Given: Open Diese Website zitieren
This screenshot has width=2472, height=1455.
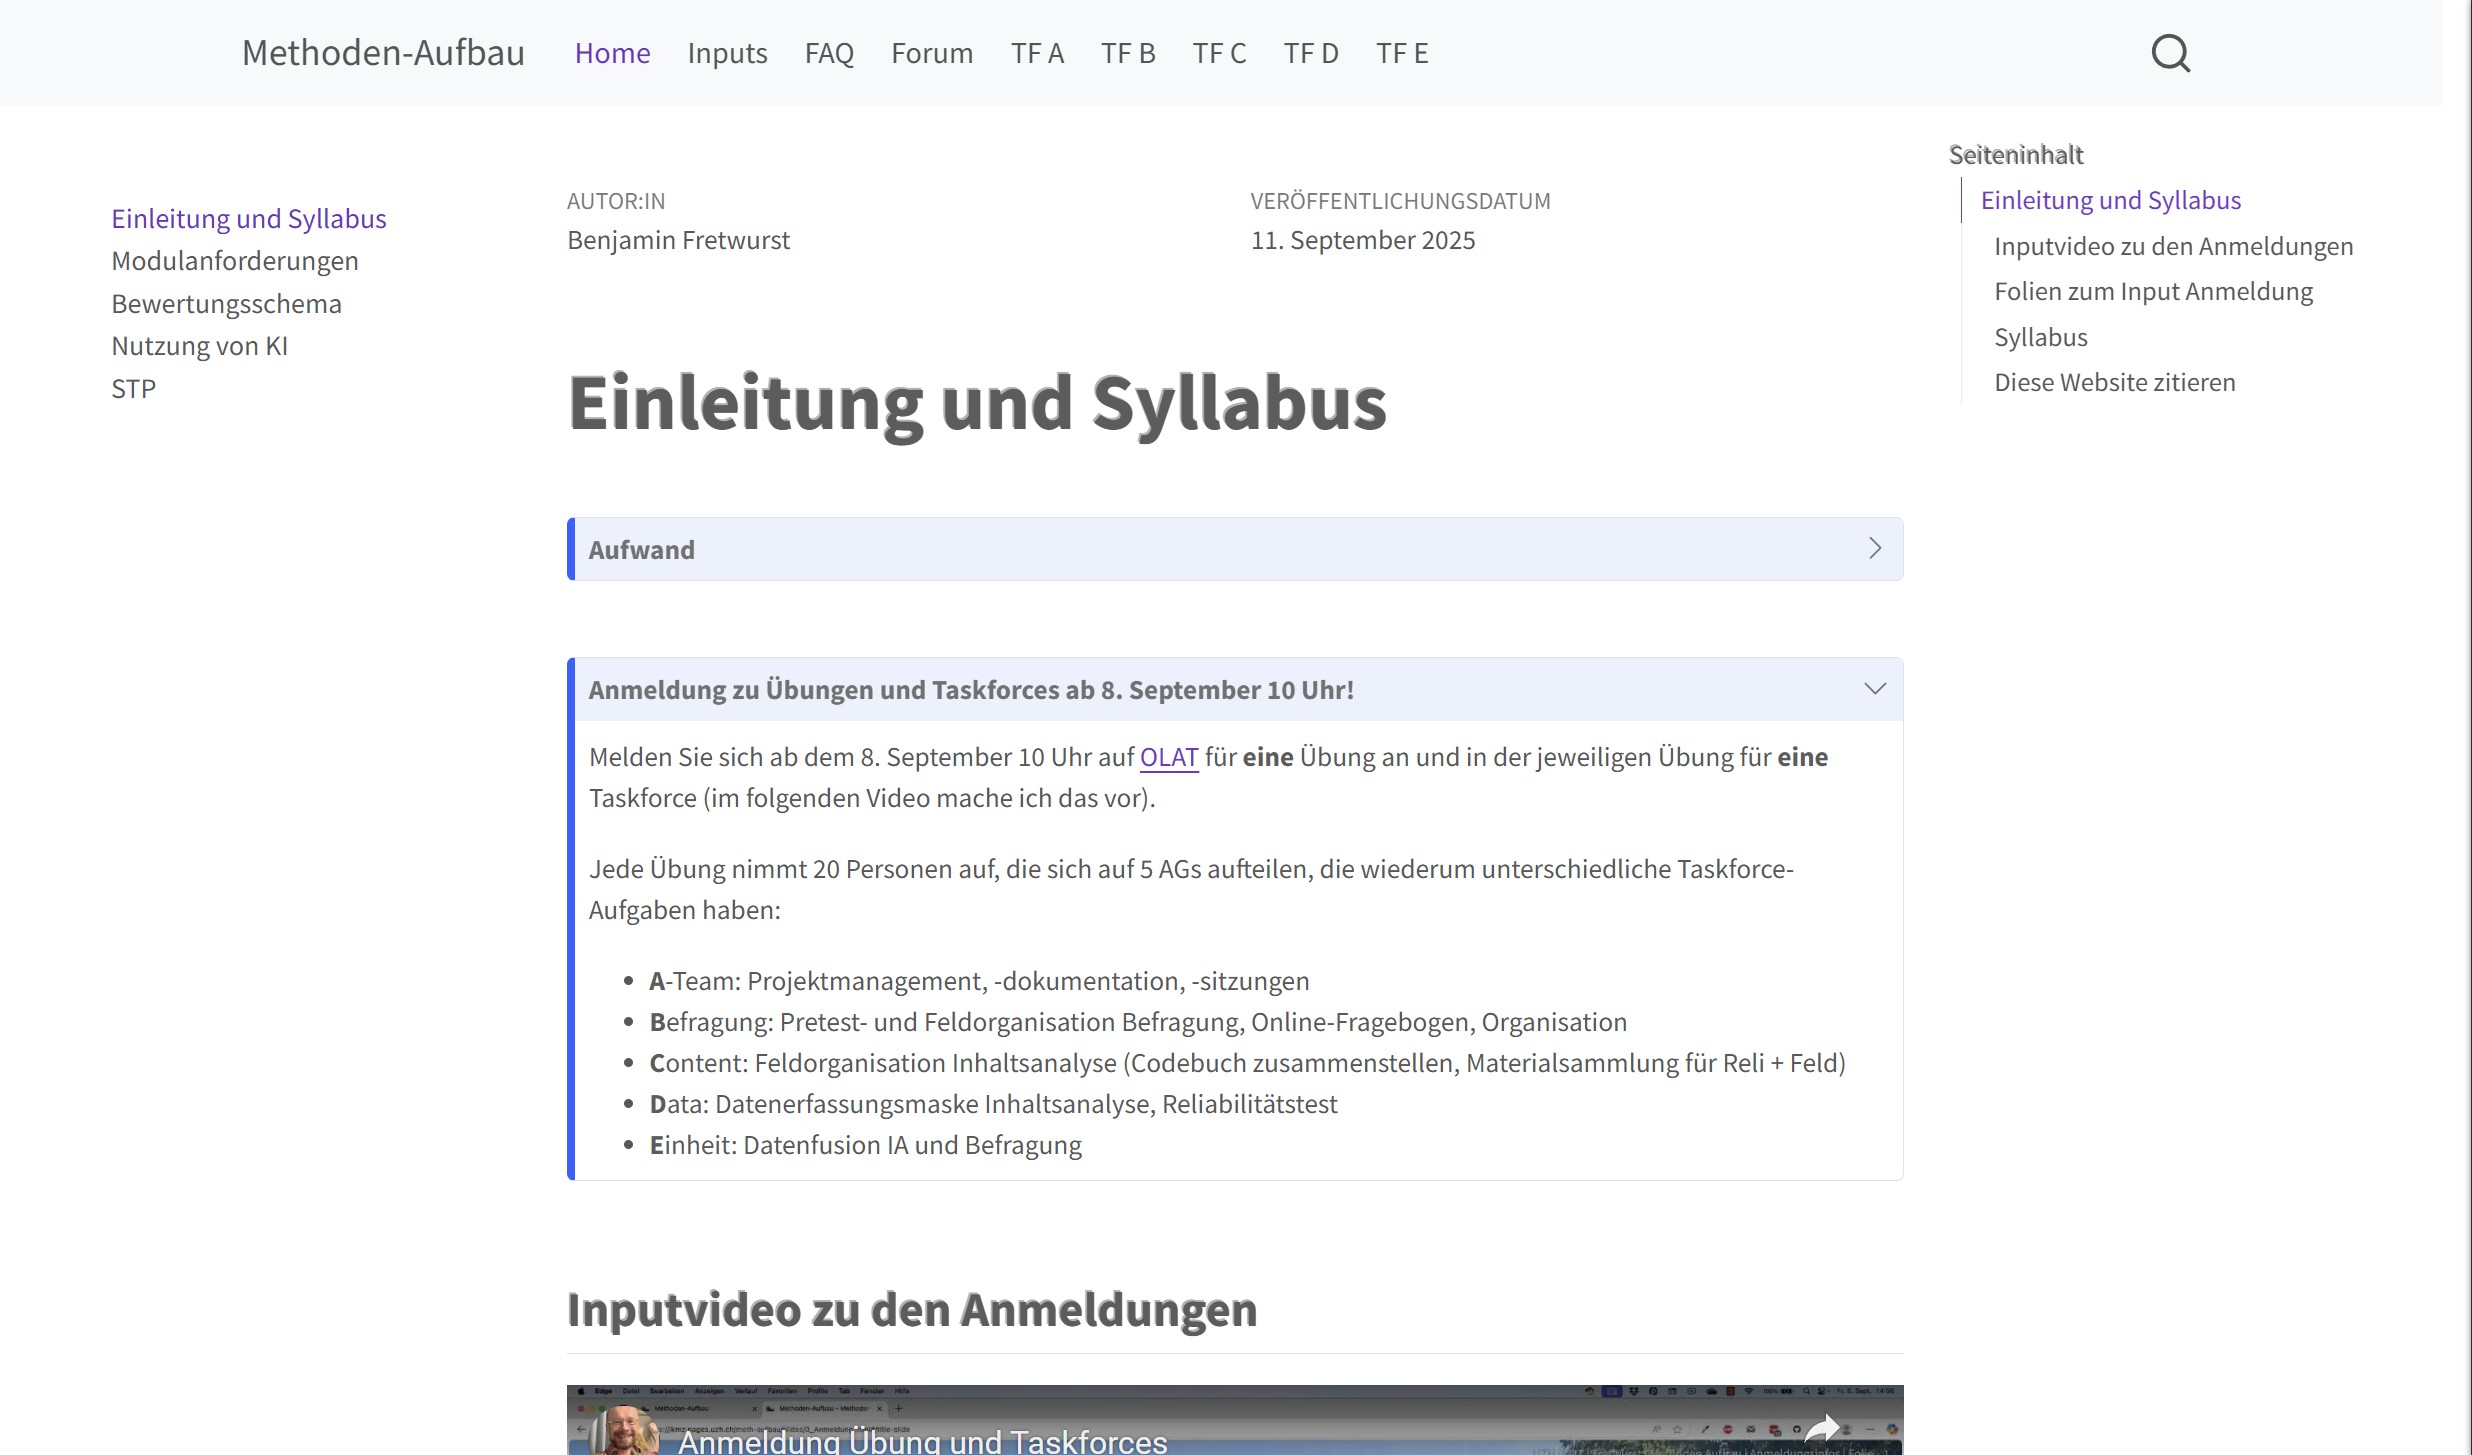Looking at the screenshot, I should click(2114, 381).
